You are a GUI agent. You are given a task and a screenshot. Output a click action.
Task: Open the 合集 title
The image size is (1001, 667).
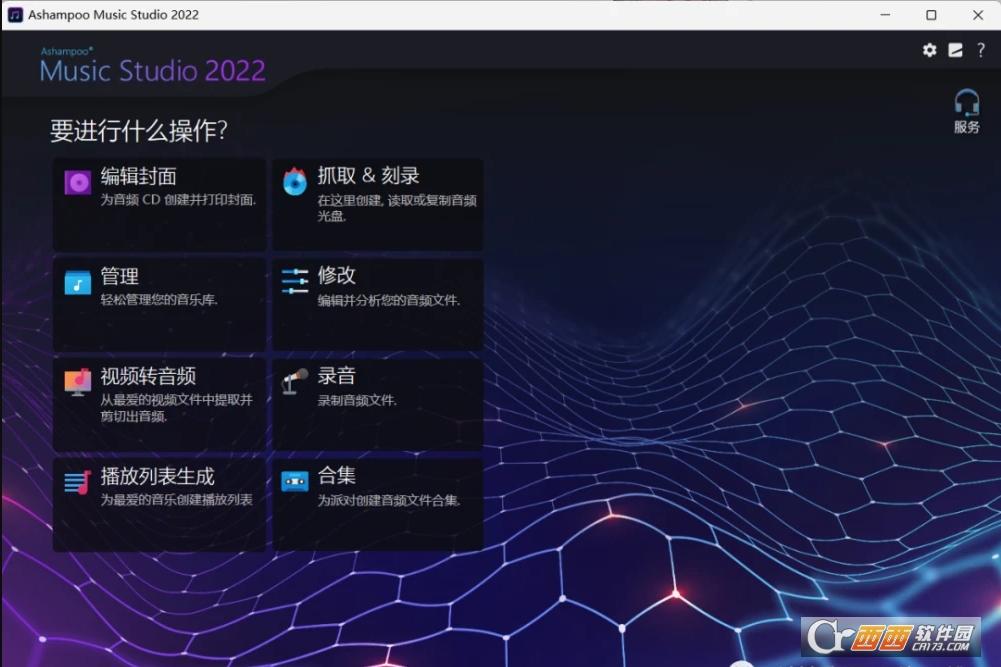pyautogui.click(x=336, y=475)
